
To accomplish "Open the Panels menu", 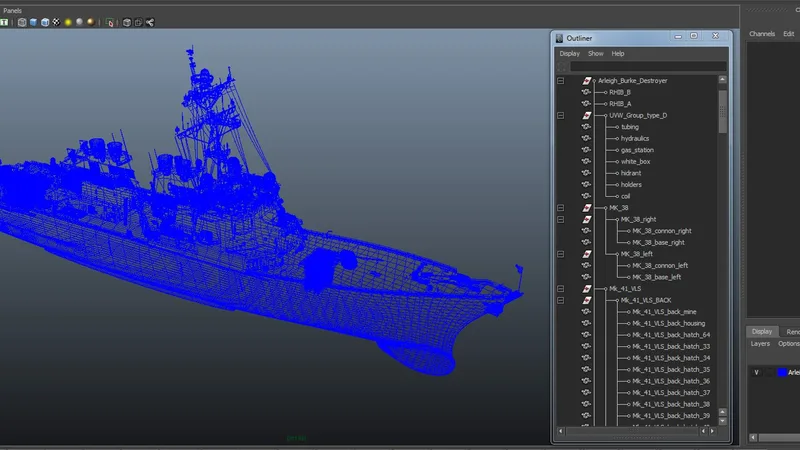I will [12, 11].
